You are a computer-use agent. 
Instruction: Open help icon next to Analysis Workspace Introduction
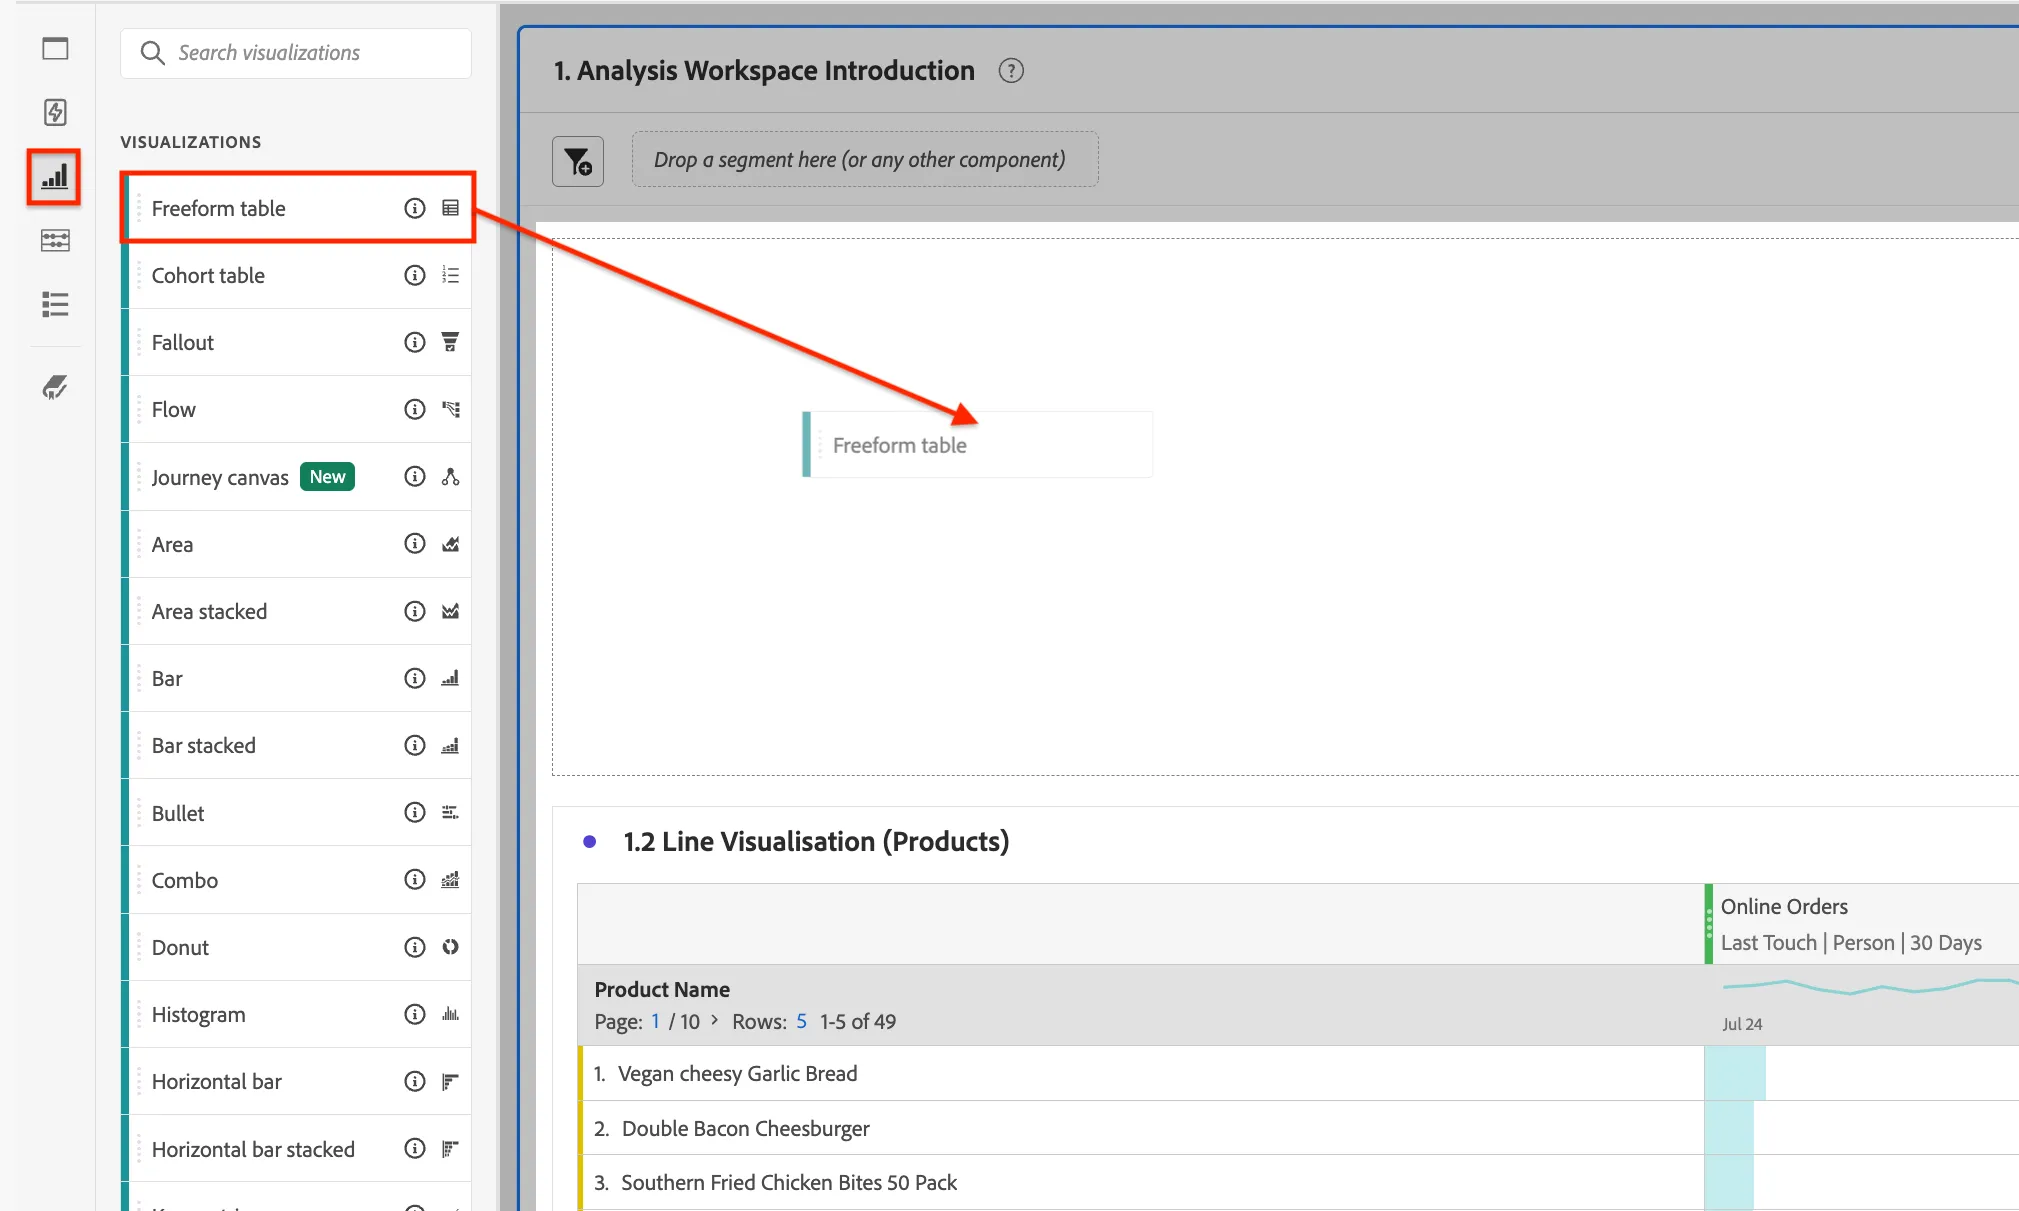point(1011,71)
